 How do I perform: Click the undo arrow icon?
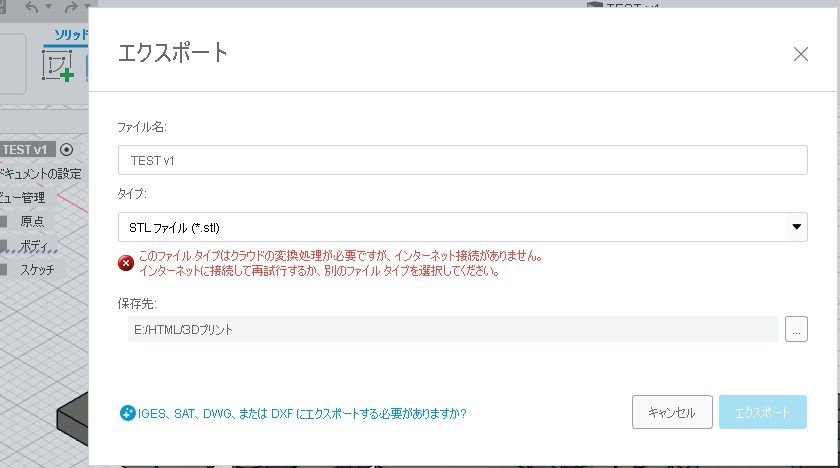coord(33,8)
